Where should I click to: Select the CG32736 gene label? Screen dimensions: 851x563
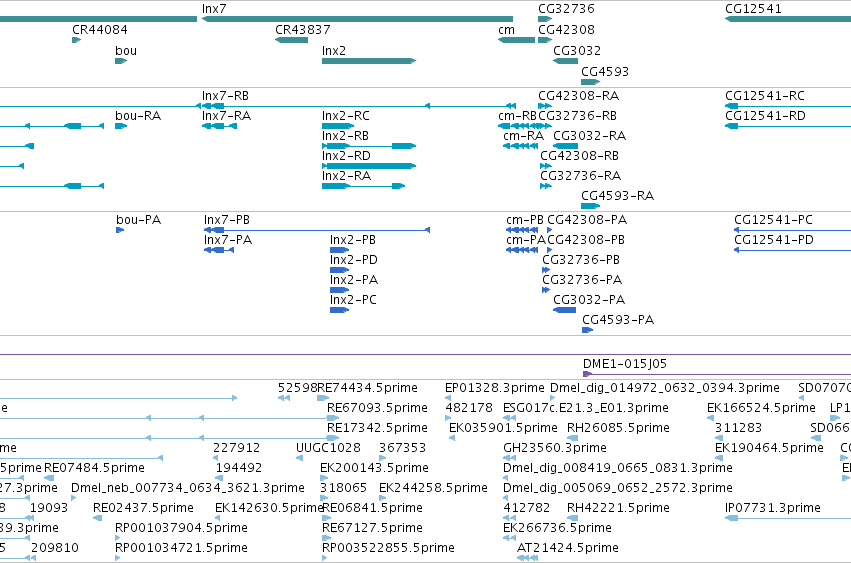[566, 9]
